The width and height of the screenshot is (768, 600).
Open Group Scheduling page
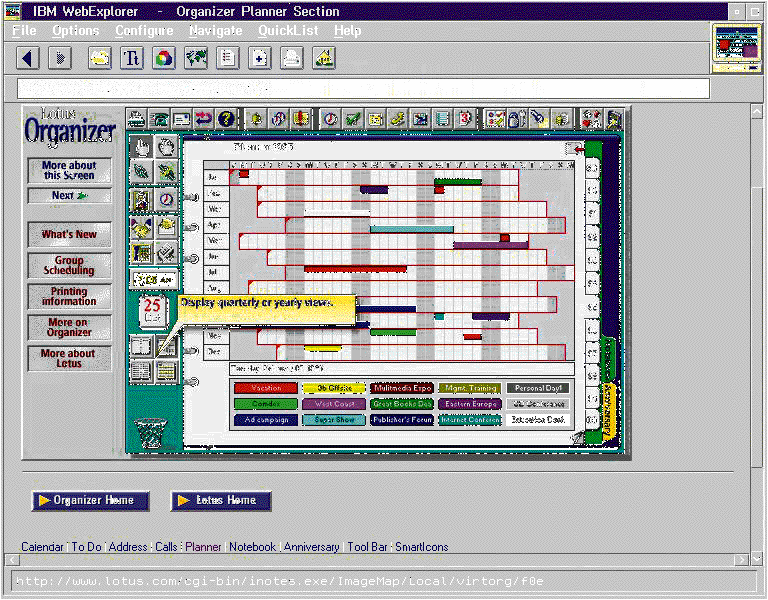(x=69, y=265)
